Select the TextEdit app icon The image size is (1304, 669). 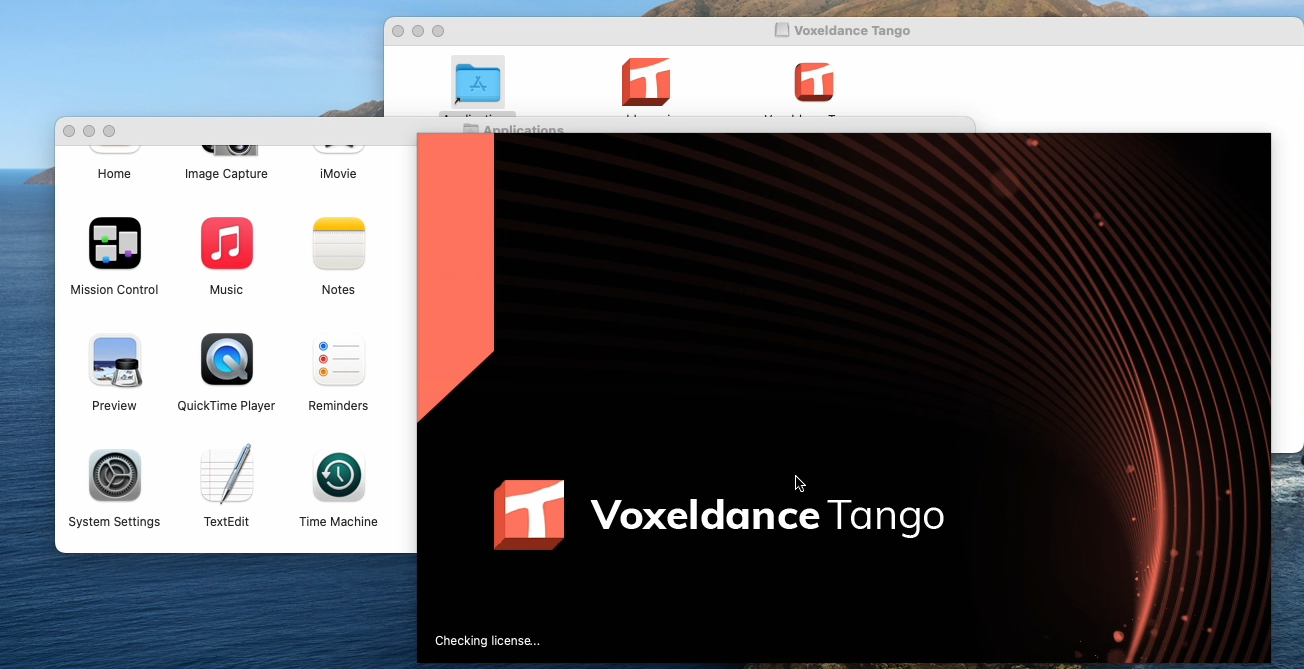[x=226, y=475]
